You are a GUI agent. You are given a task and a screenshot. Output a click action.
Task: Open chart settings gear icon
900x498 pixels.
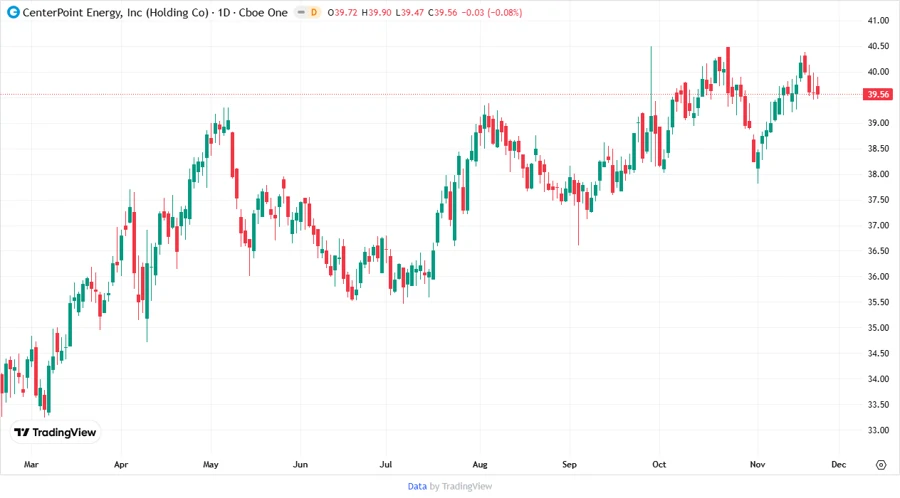point(881,465)
